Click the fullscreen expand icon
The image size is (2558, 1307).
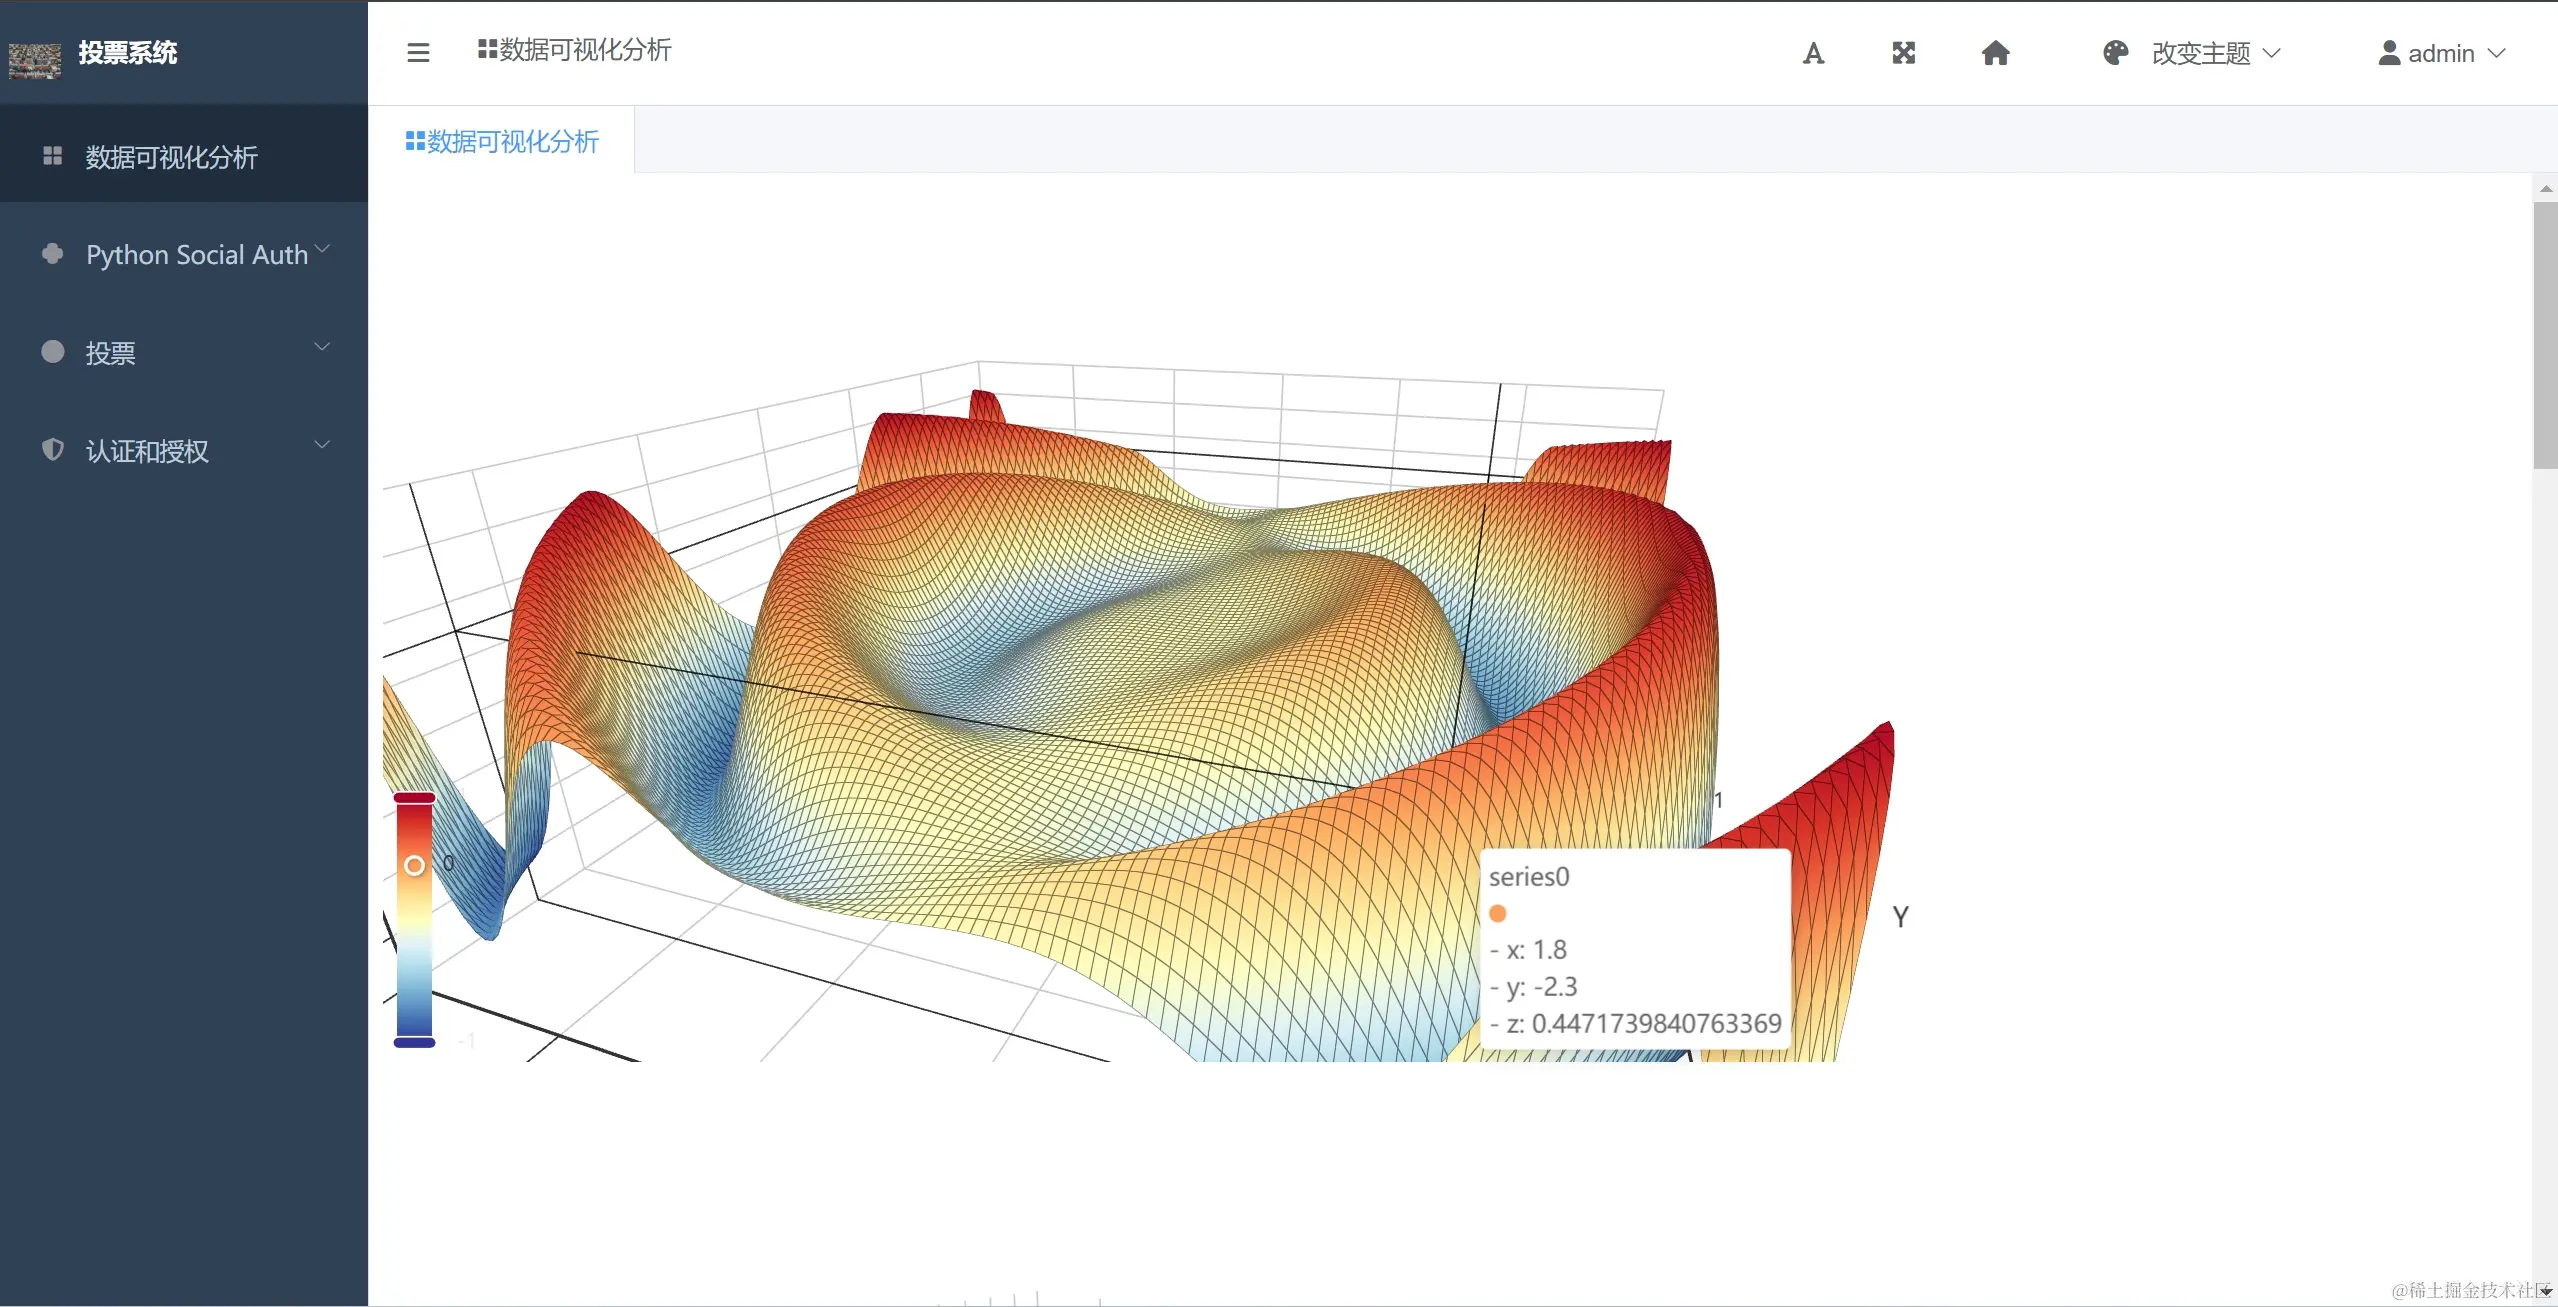[1903, 53]
